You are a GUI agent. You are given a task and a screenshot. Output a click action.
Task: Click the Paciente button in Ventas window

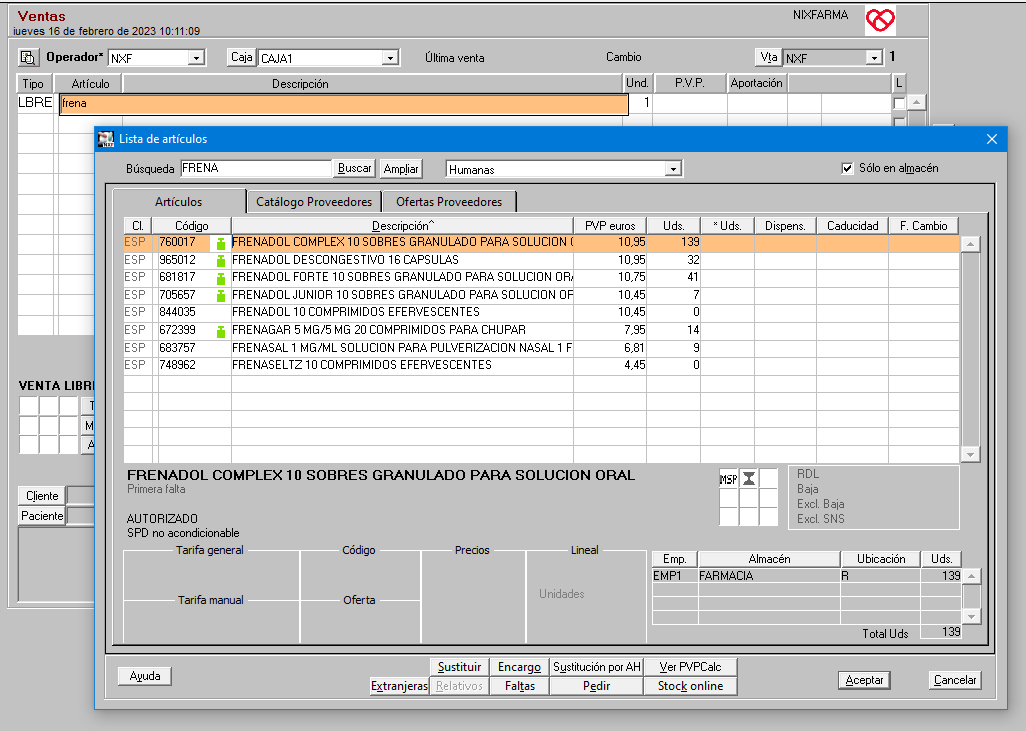coord(42,516)
